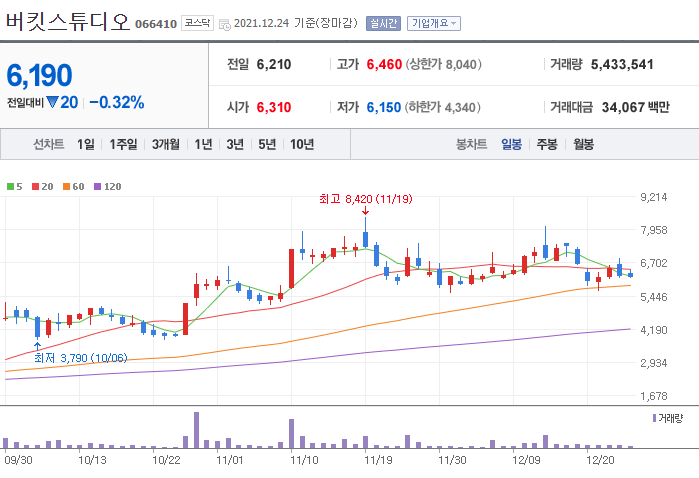Viewport: 699px width, 478px height.
Task: Click the 전일 value 6,210
Action: coord(274,65)
